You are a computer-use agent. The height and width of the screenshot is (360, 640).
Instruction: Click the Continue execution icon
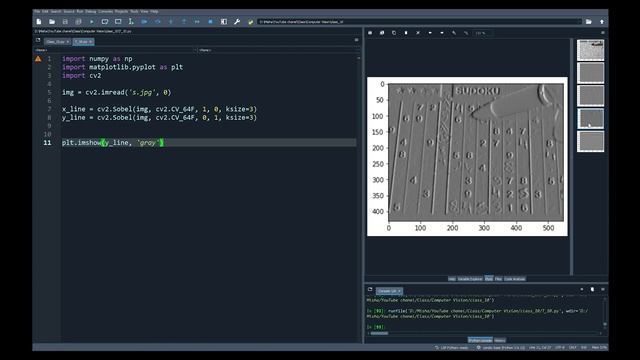(x=197, y=22)
